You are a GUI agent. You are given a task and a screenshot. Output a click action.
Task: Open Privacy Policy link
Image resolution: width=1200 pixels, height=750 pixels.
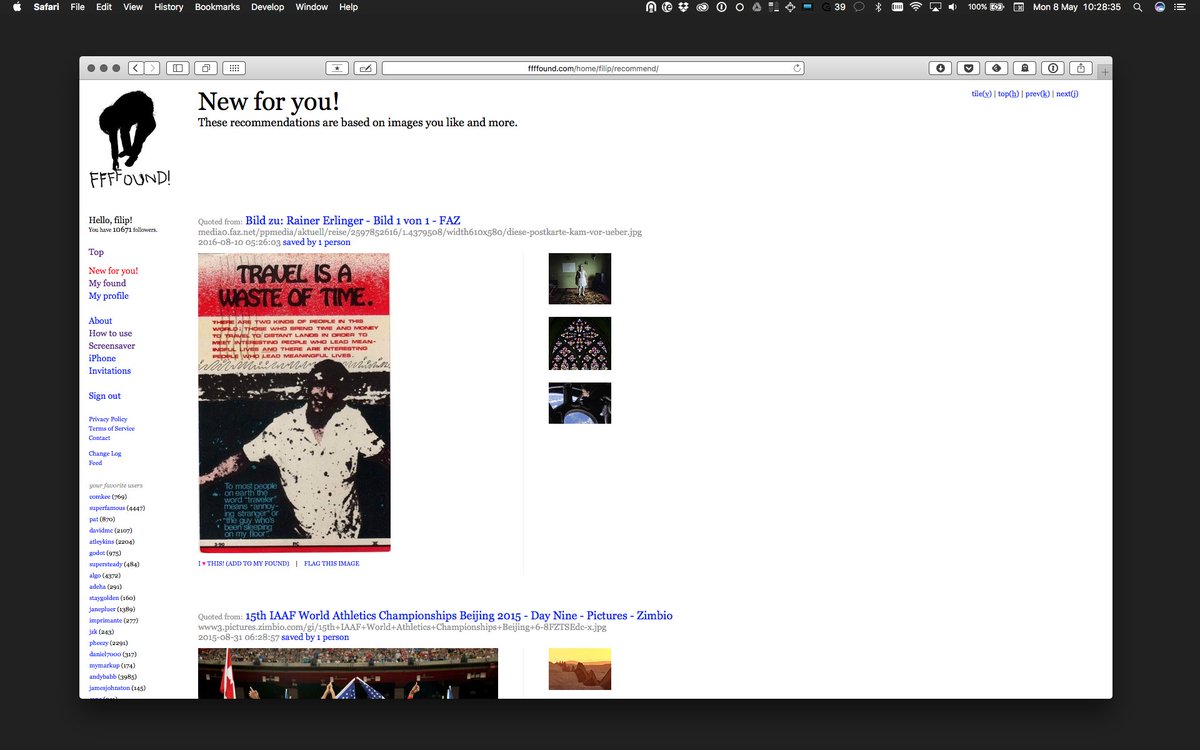[x=108, y=419]
